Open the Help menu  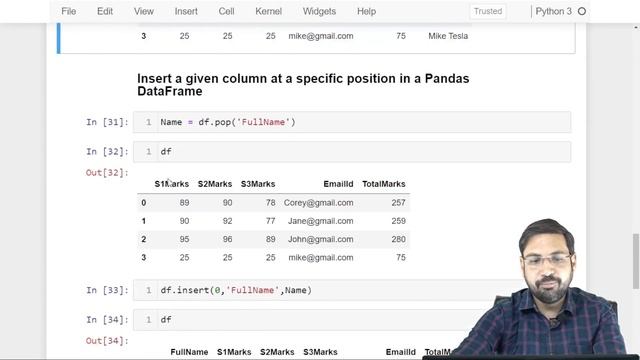click(367, 11)
